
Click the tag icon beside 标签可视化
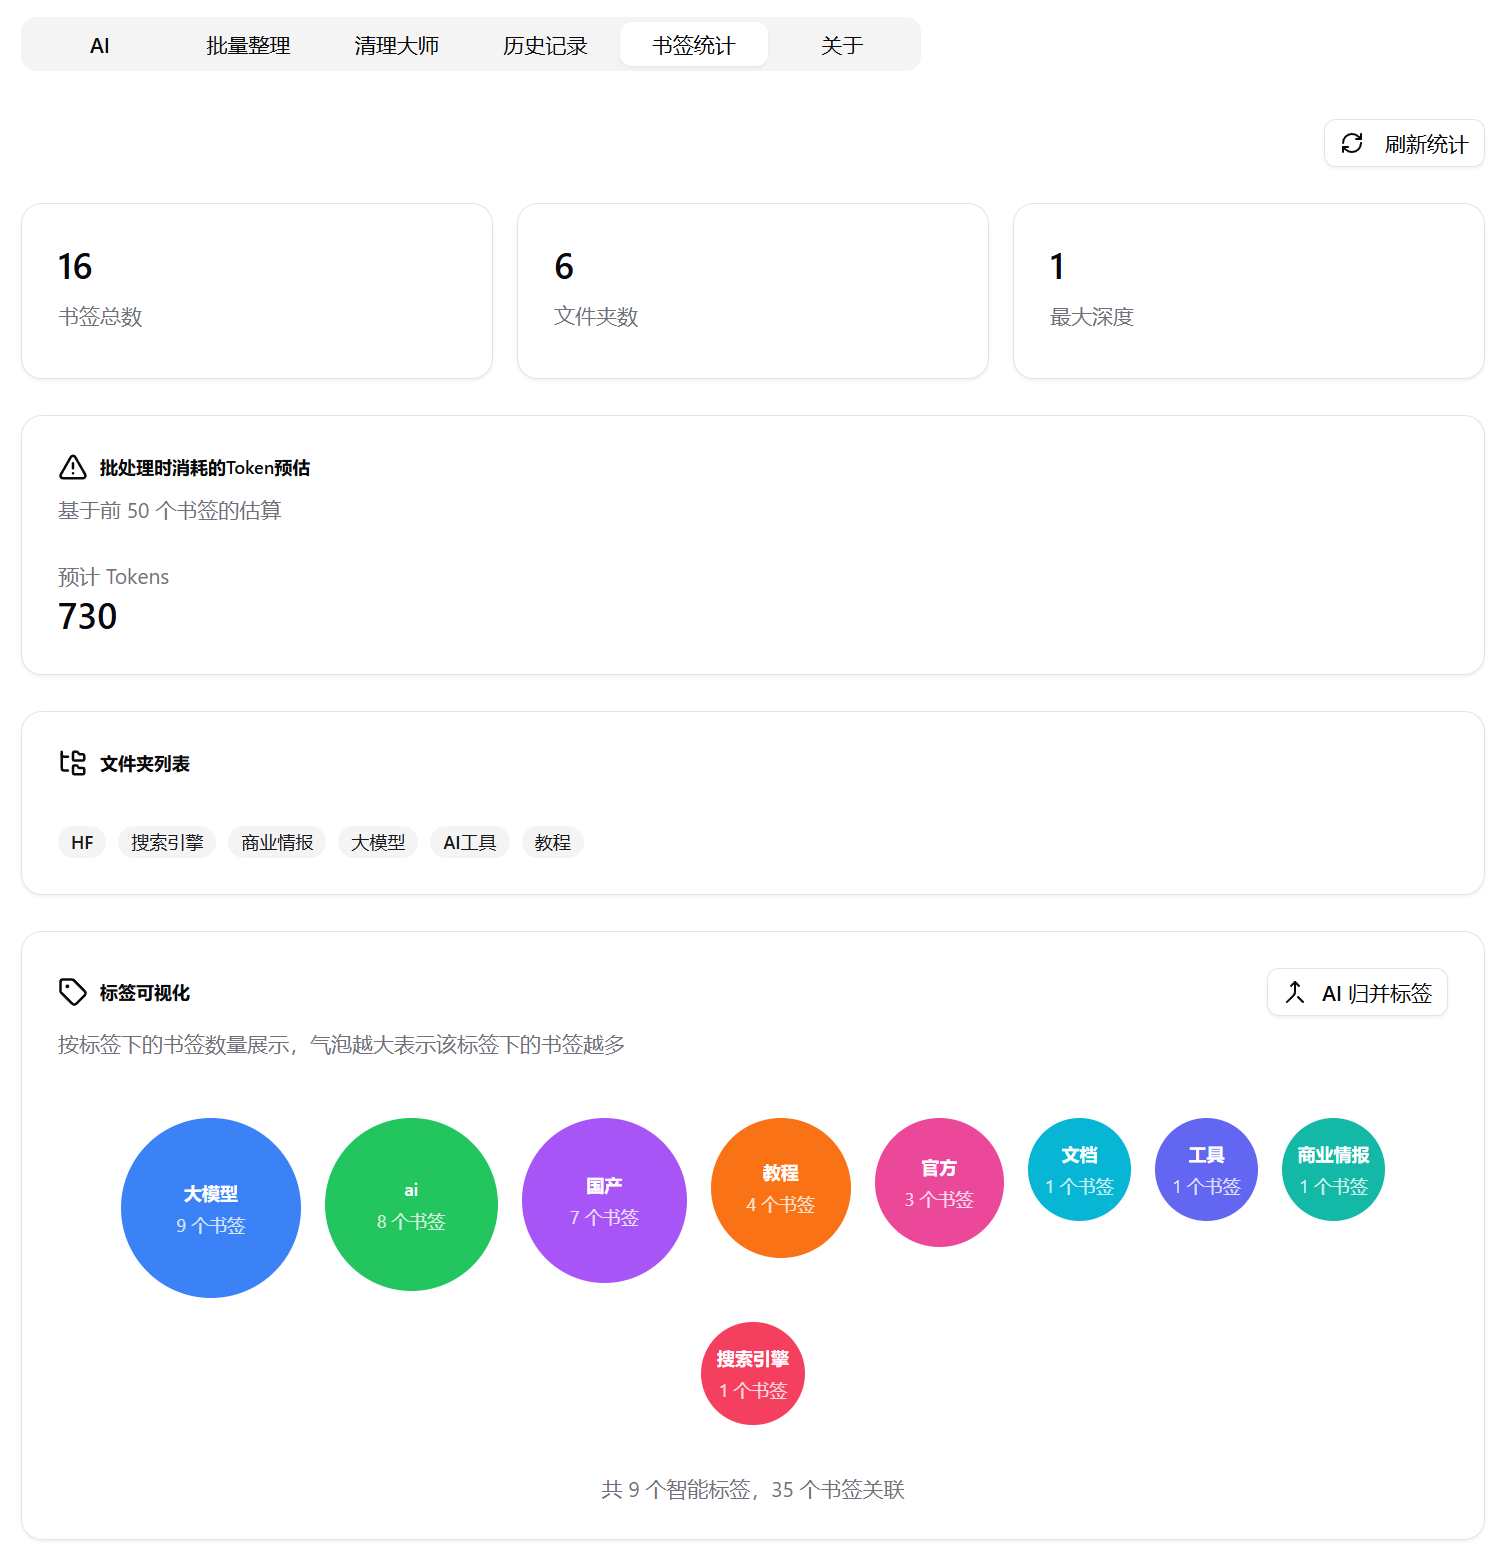pos(73,992)
